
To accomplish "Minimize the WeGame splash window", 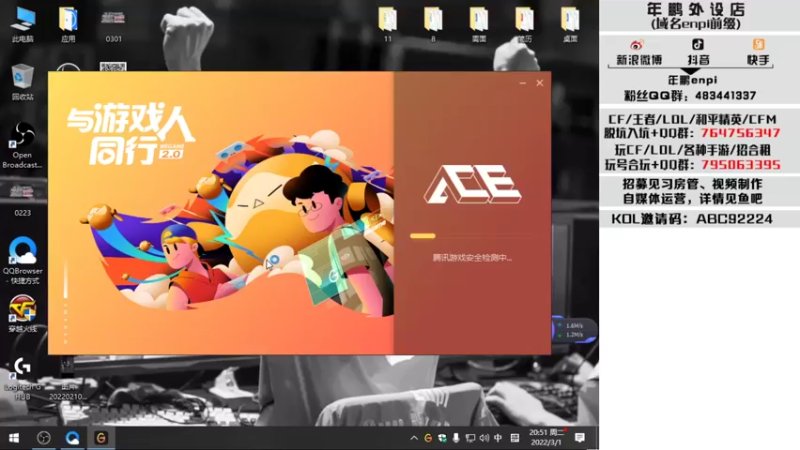I will point(522,83).
